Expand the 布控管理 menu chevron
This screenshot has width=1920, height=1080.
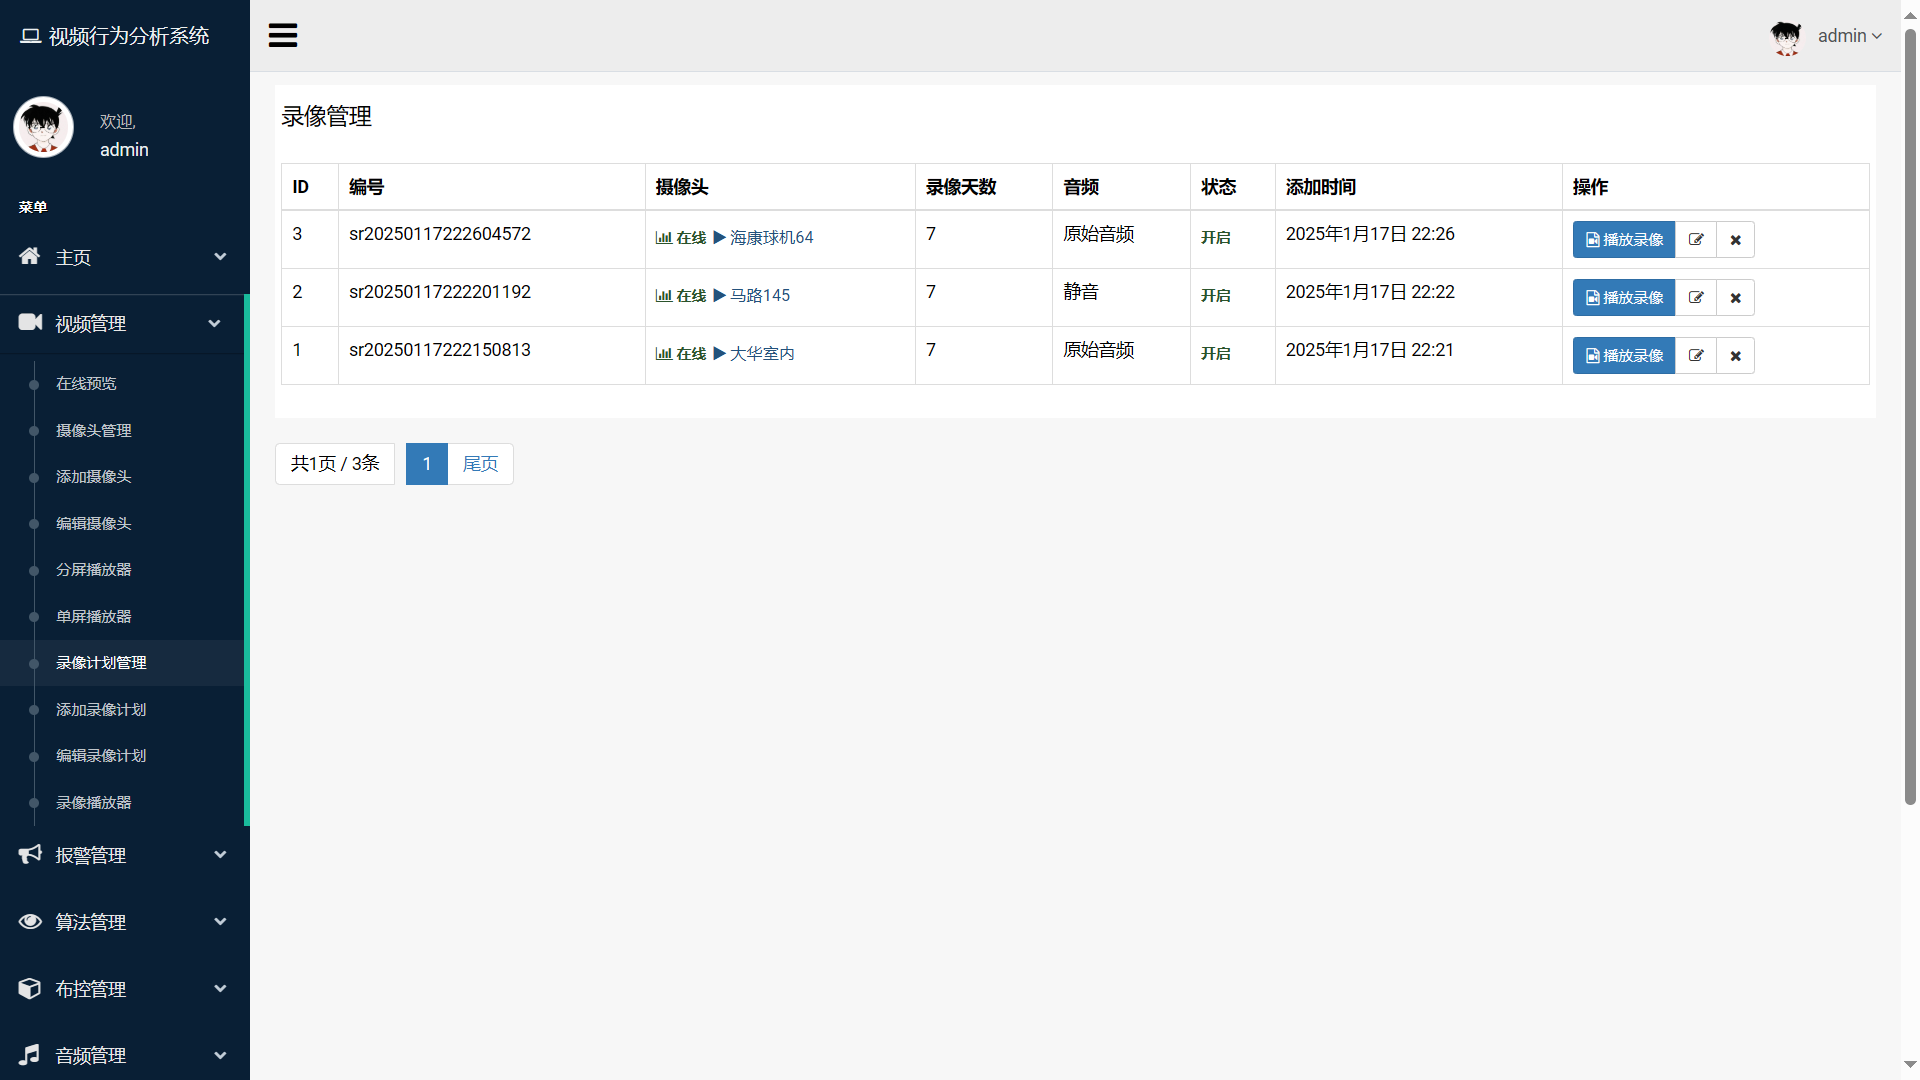220,989
